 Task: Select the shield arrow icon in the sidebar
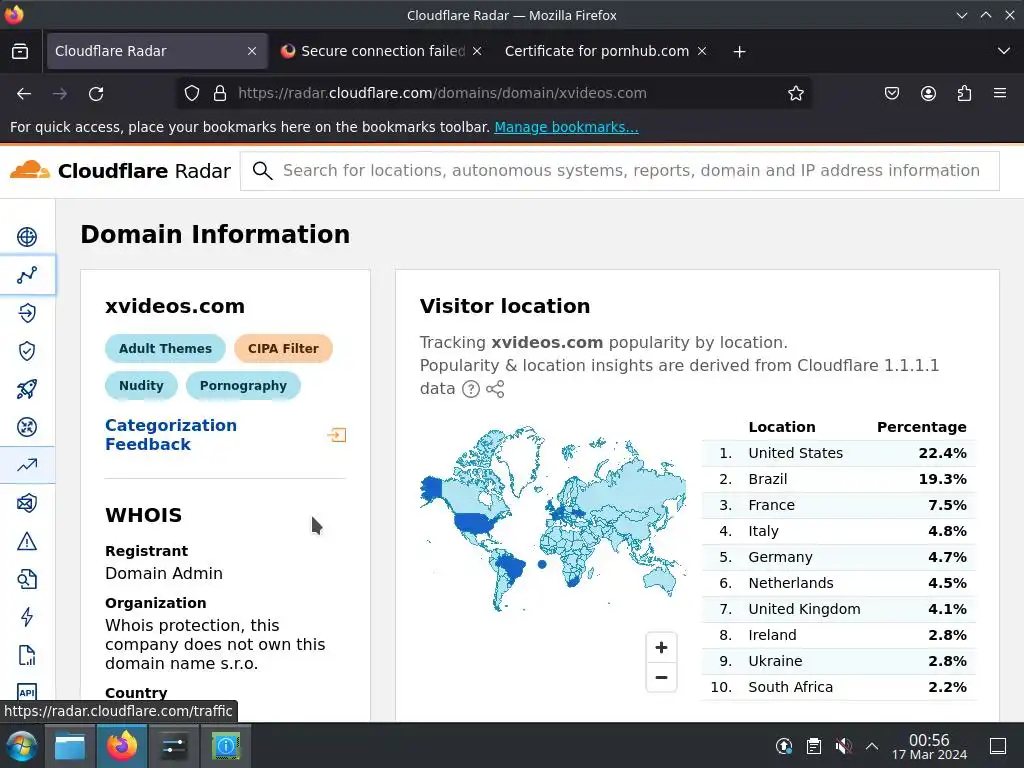click(x=27, y=313)
